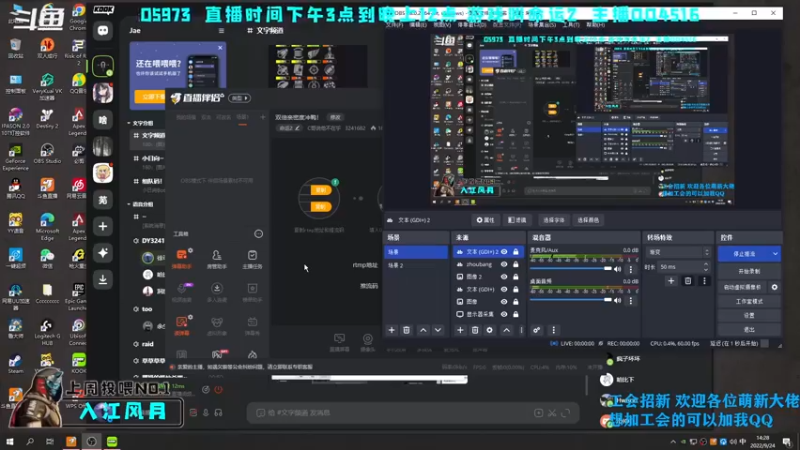The image size is (800, 450).
Task: Open KOOK direct messages icon
Action: [103, 31]
